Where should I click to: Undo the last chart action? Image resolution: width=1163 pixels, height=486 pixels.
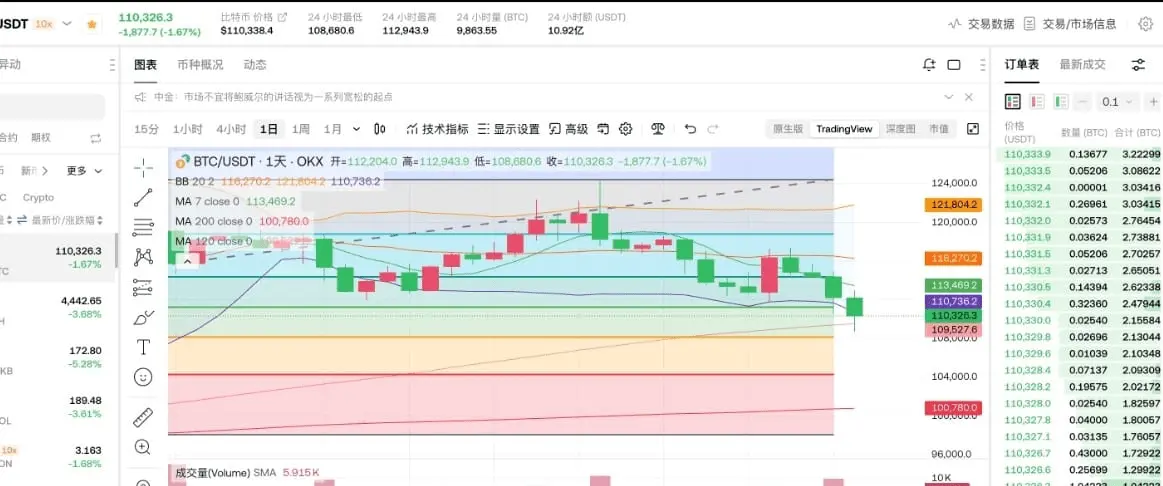(x=691, y=129)
